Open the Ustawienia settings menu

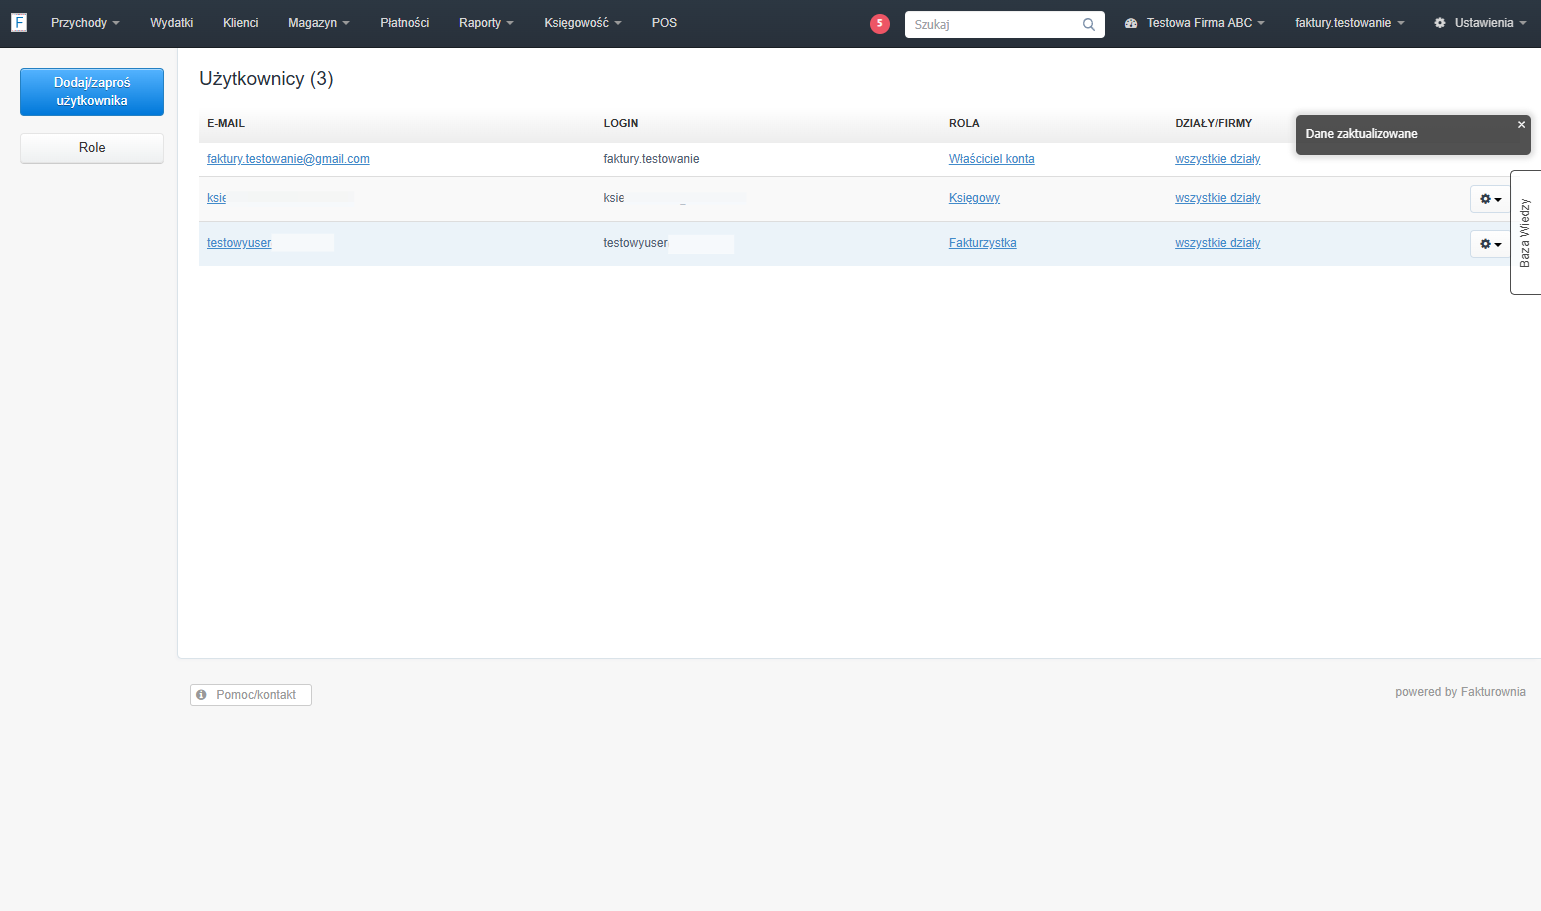pyautogui.click(x=1480, y=23)
